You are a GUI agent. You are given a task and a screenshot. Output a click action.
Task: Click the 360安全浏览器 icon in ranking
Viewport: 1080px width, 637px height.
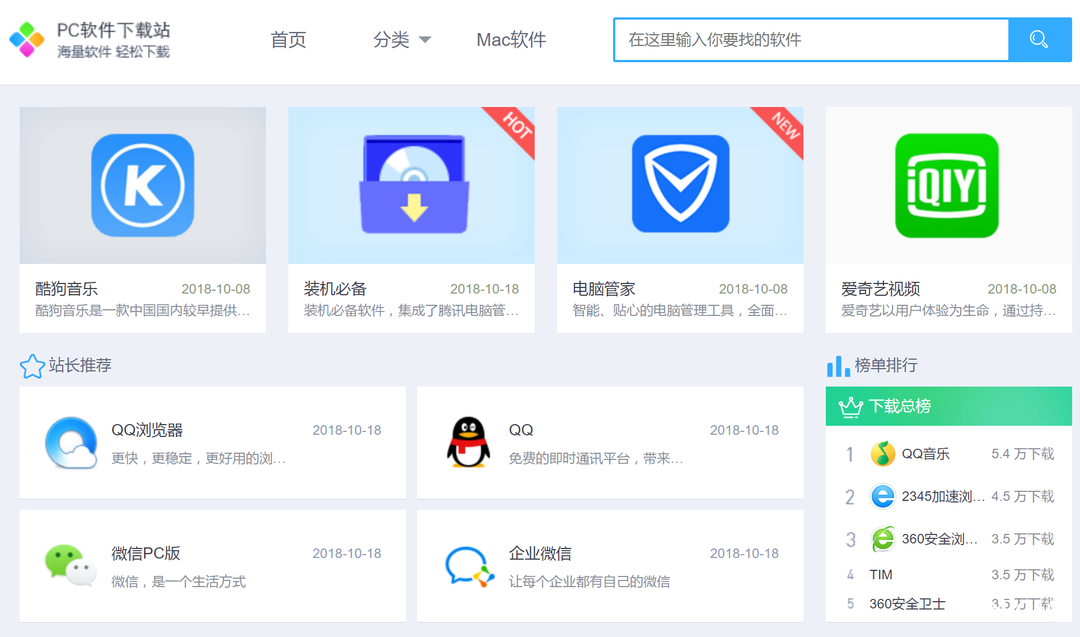[882, 539]
